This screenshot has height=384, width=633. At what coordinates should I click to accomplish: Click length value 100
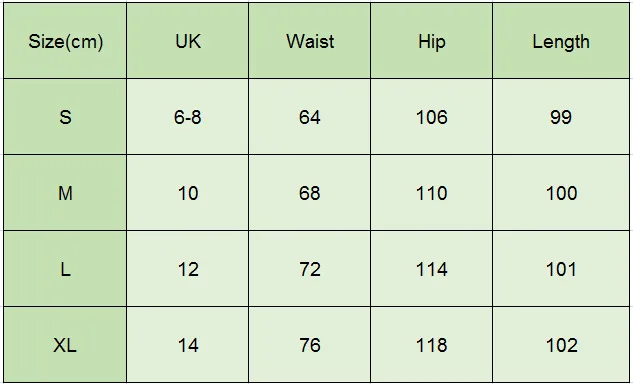coord(561,193)
